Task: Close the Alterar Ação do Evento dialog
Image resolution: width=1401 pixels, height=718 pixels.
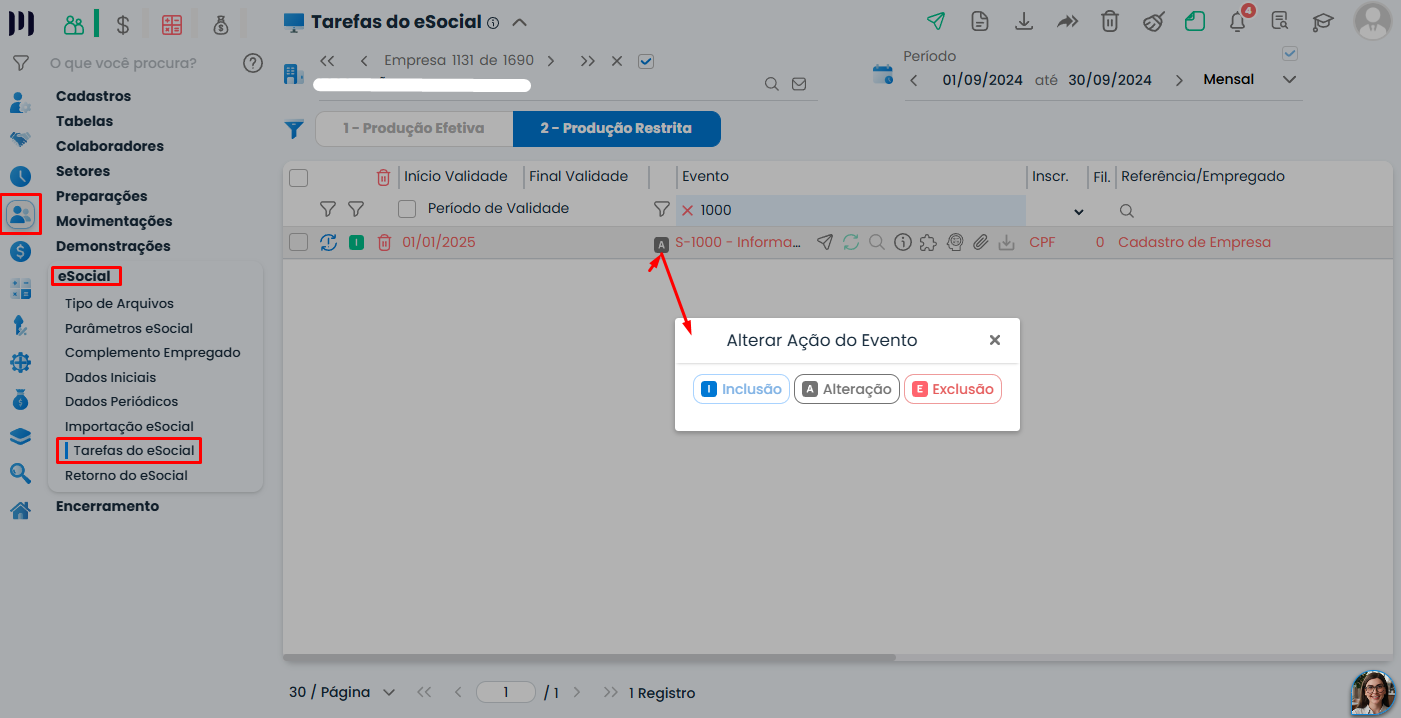Action: coord(995,340)
